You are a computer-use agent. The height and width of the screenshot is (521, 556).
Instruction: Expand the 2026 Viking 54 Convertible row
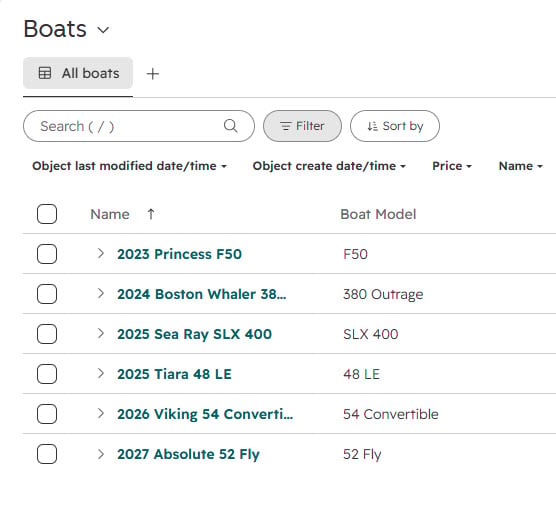click(101, 414)
